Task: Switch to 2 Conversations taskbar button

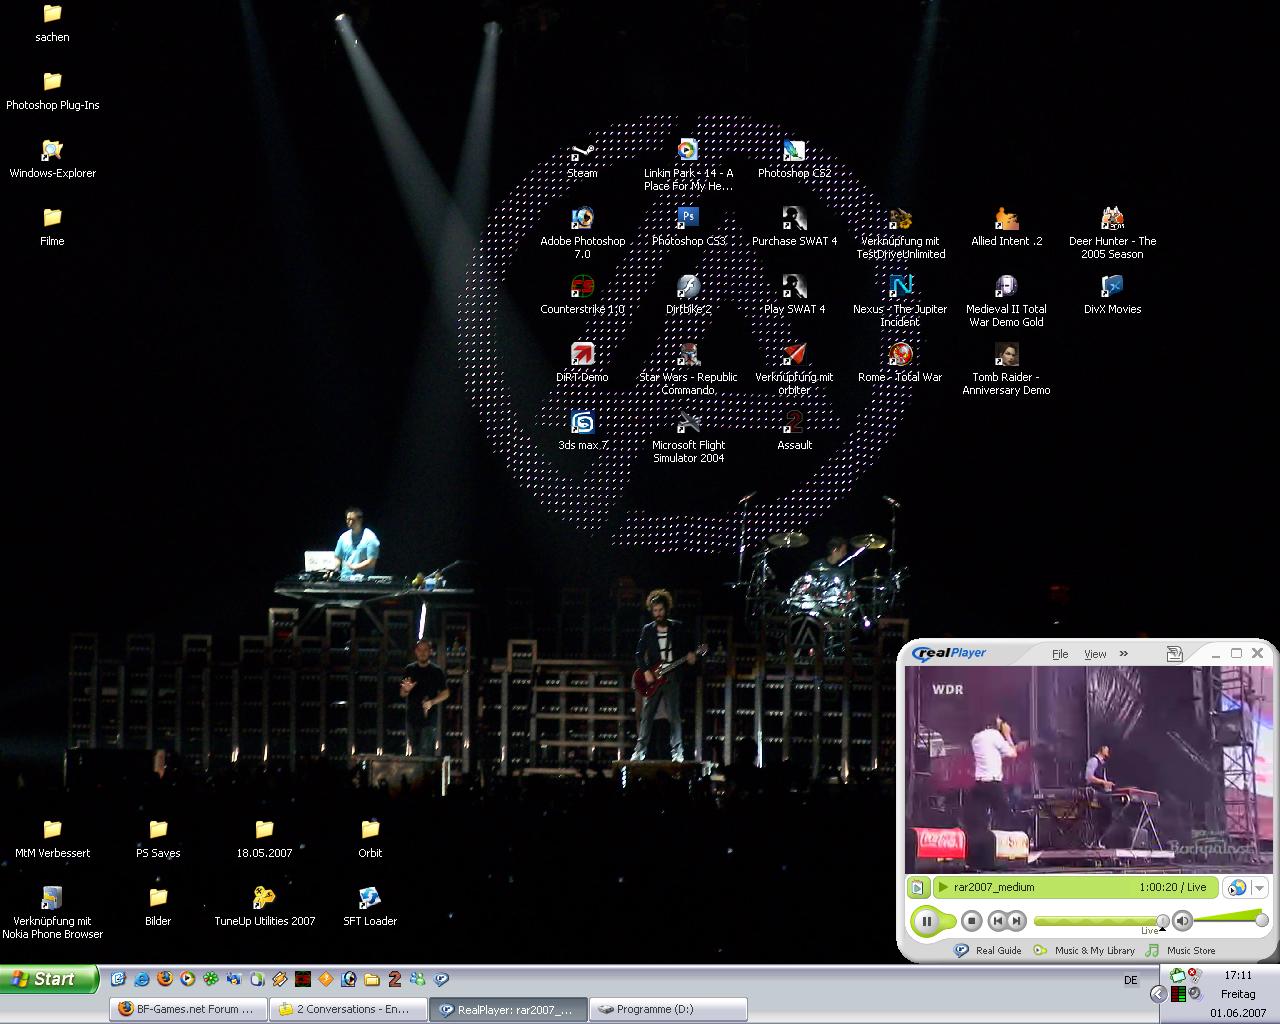Action: tap(349, 1009)
